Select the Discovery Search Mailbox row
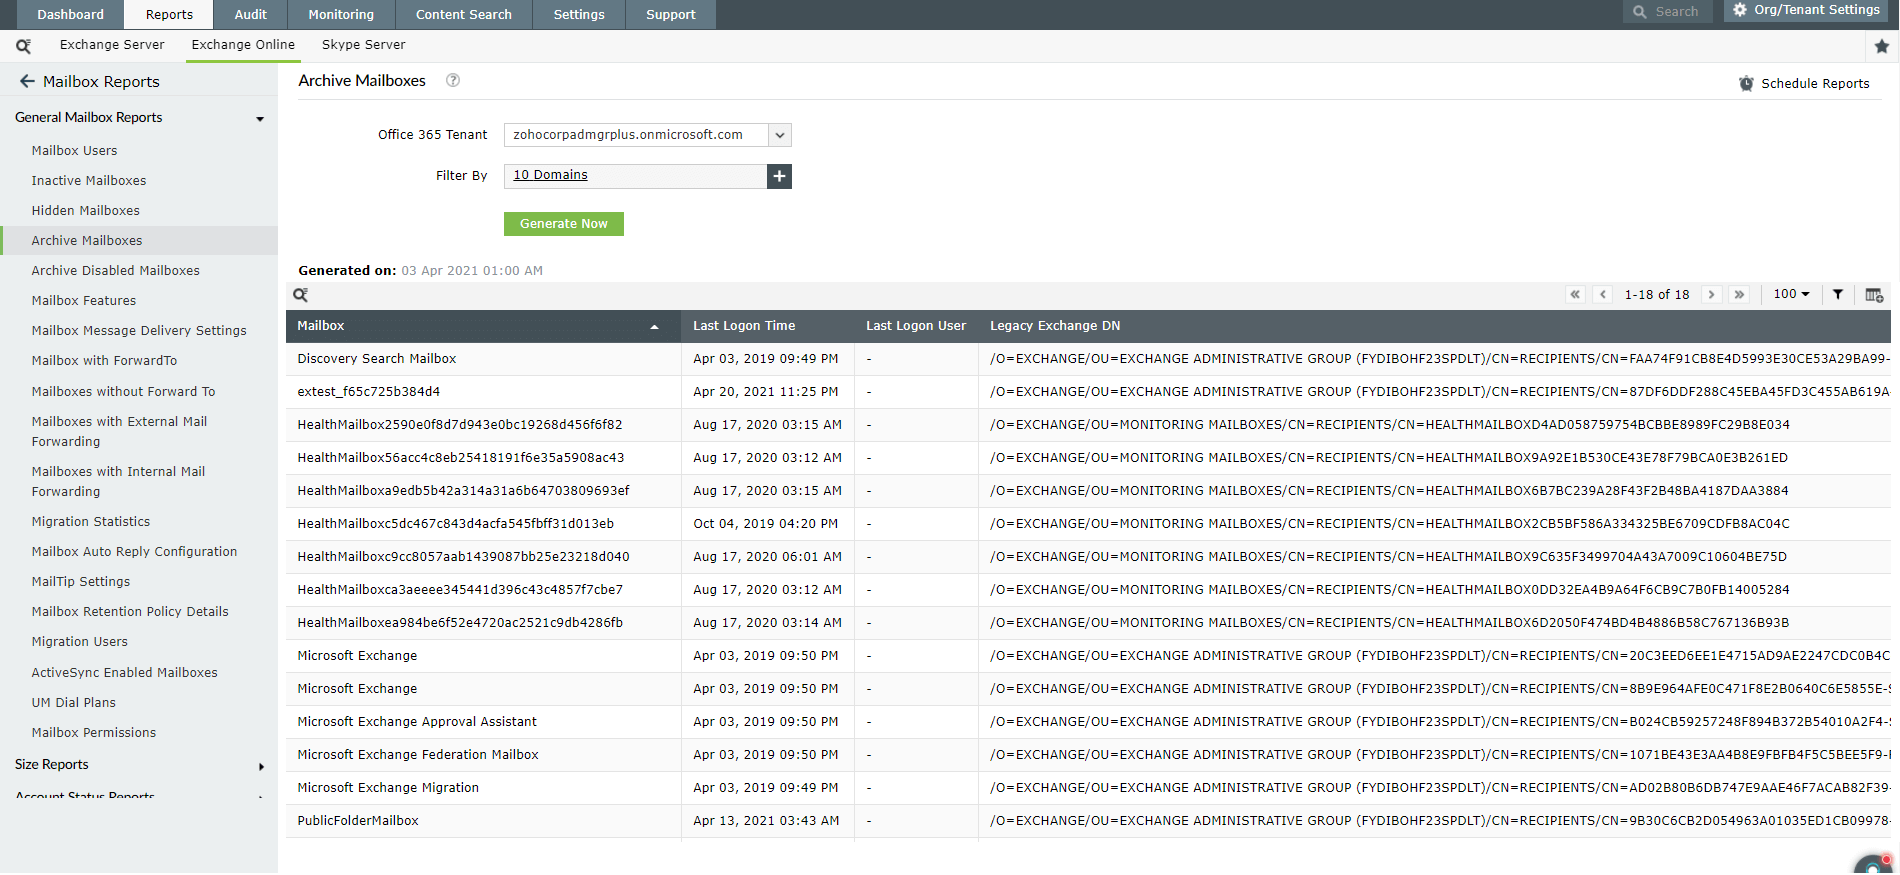The image size is (1900, 875). (1088, 359)
